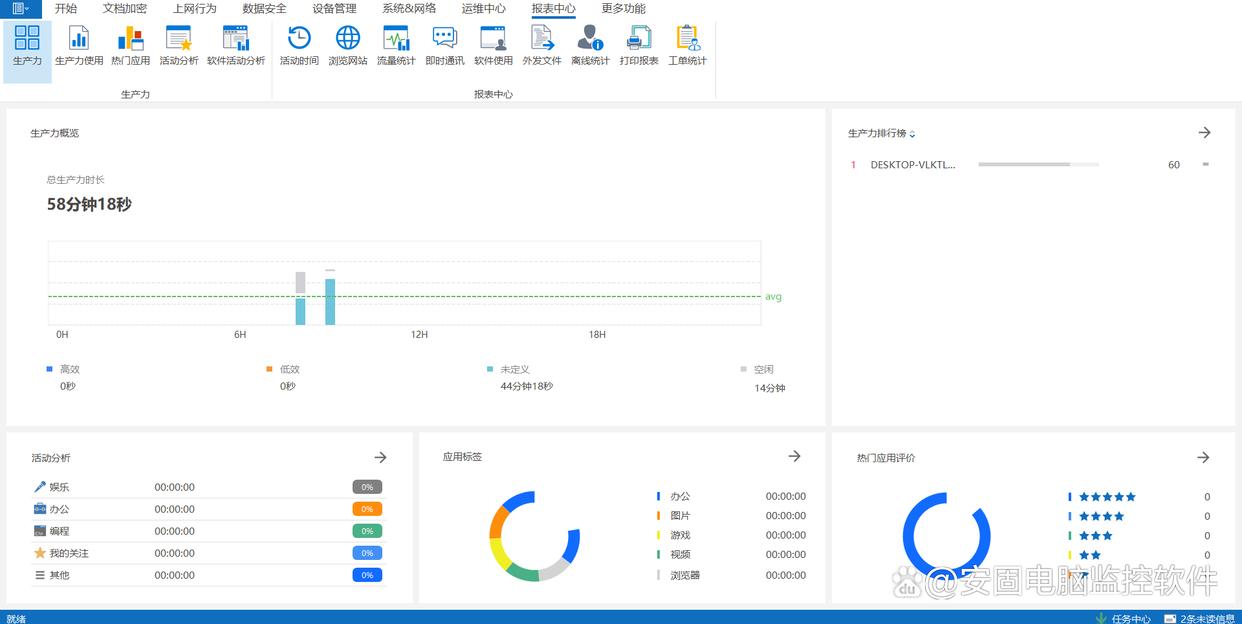Select the 热门应用 ribbon icon
This screenshot has height=624, width=1242.
point(130,46)
